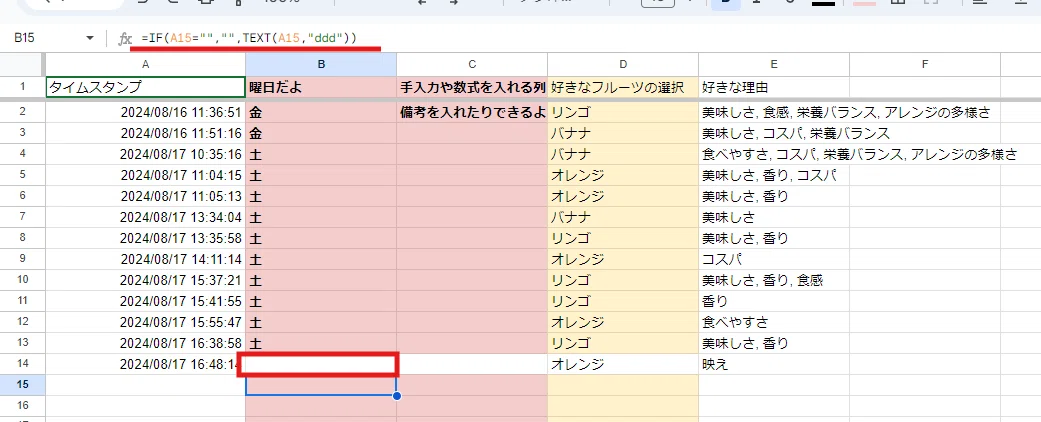Click the 香り cell in row 11
The width and height of the screenshot is (1041, 422).
pyautogui.click(x=773, y=301)
